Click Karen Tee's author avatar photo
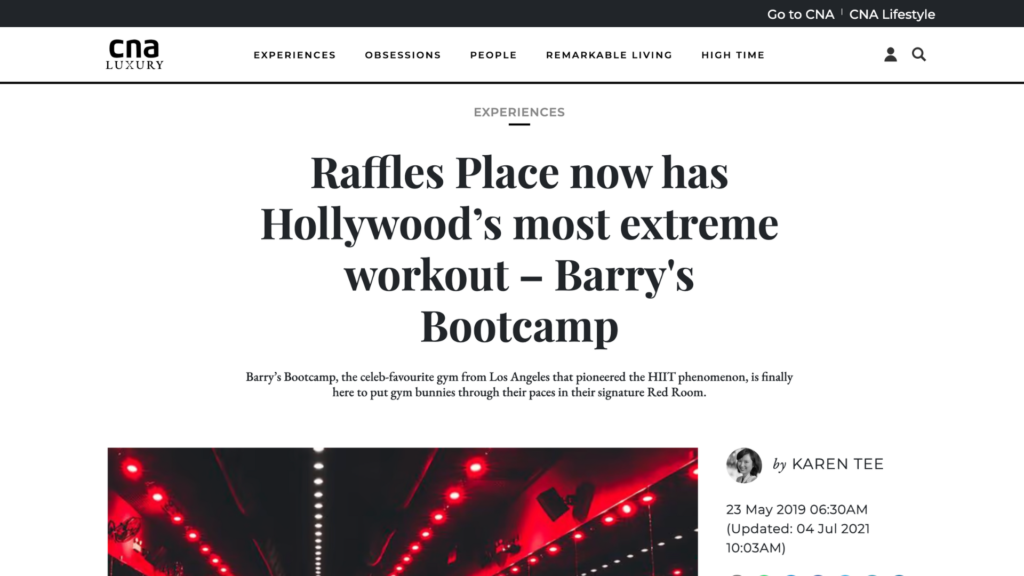The height and width of the screenshot is (576, 1024). click(x=744, y=465)
